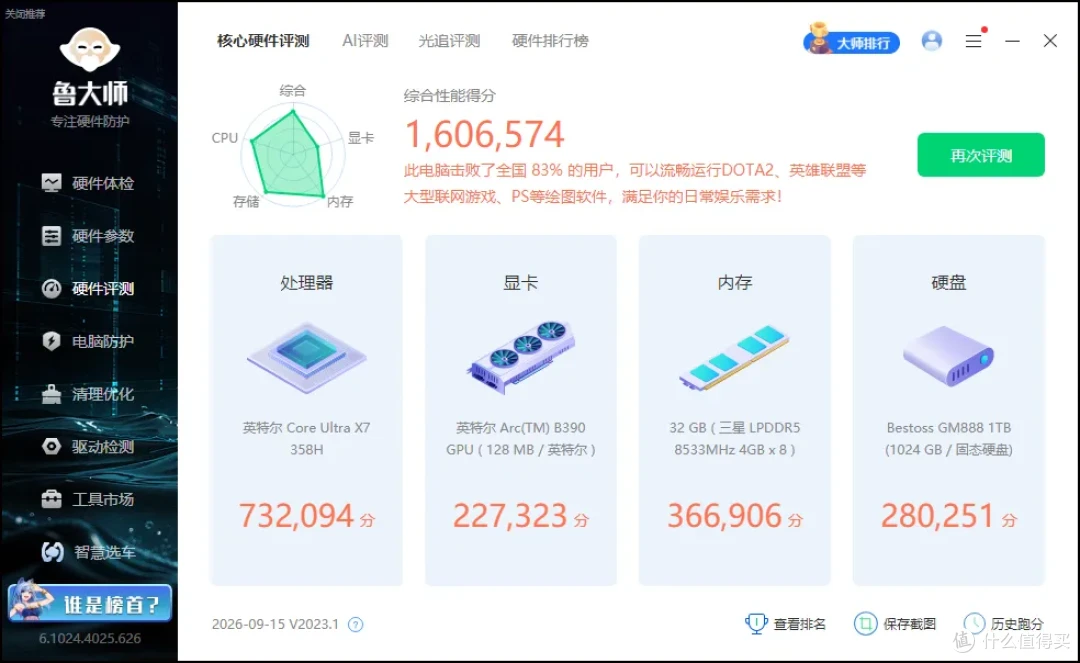
Task: Click the performance radar chart
Action: tap(292, 155)
